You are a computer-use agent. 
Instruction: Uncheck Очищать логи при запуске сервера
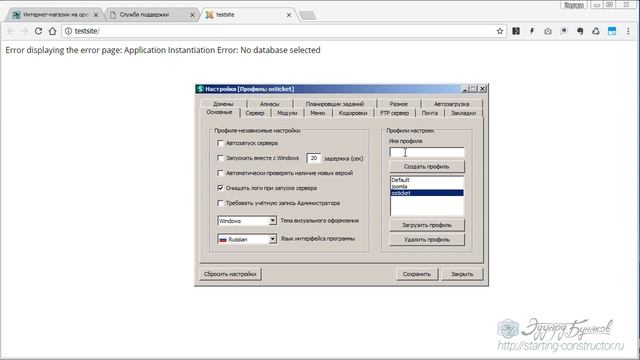coord(220,188)
